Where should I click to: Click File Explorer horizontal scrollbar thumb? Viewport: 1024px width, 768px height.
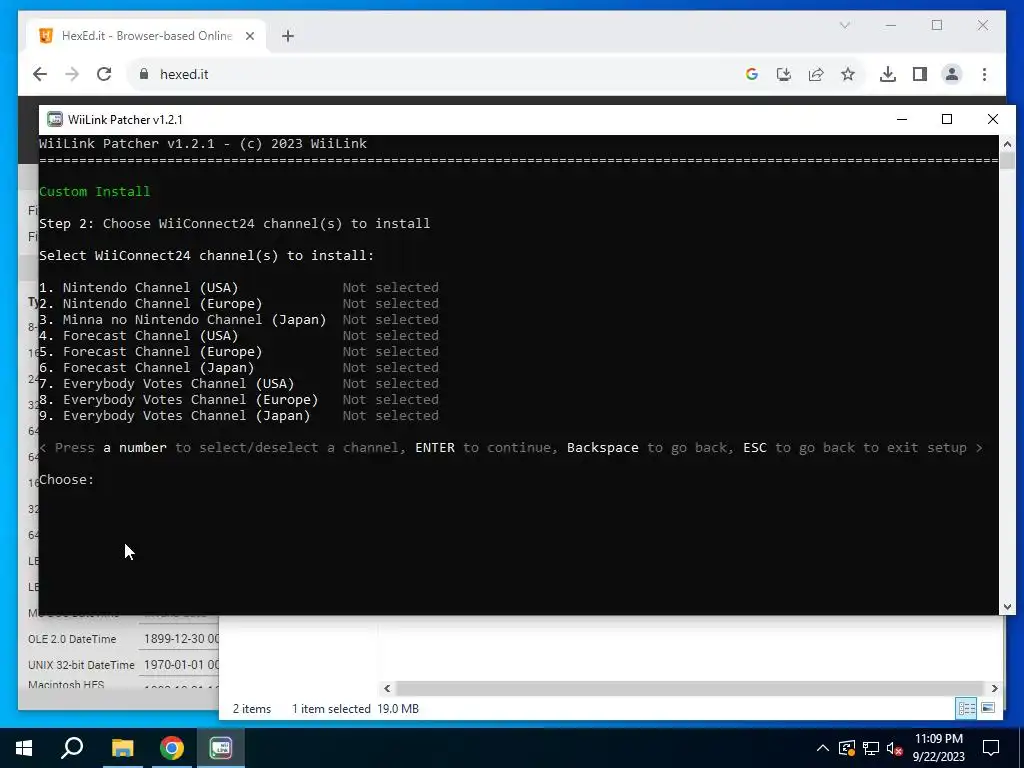pyautogui.click(x=690, y=688)
